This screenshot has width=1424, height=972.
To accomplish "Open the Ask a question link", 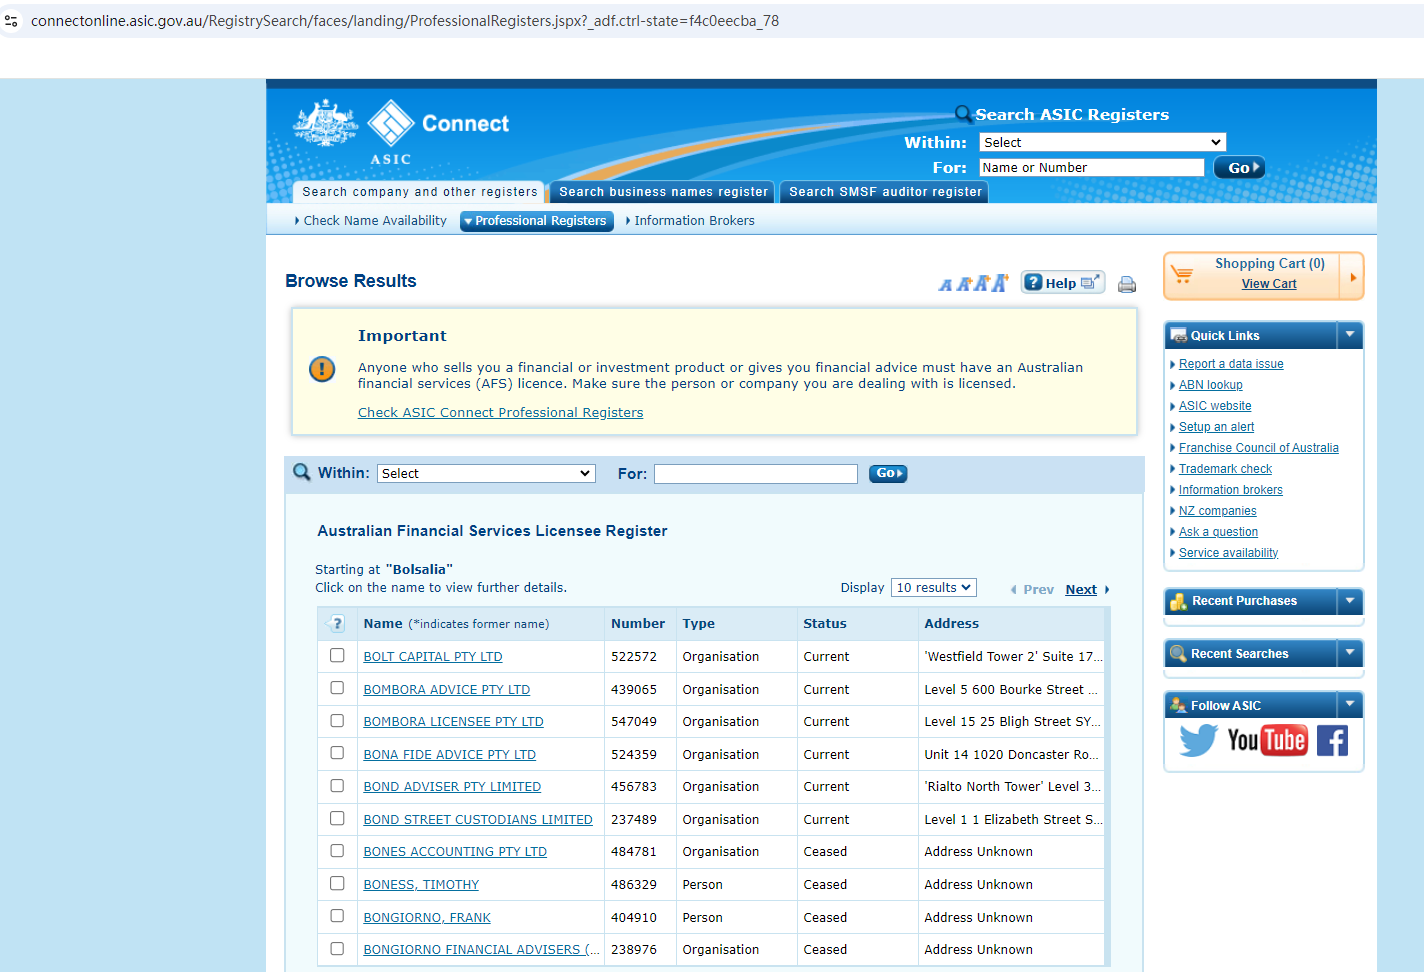I will click(1218, 532).
